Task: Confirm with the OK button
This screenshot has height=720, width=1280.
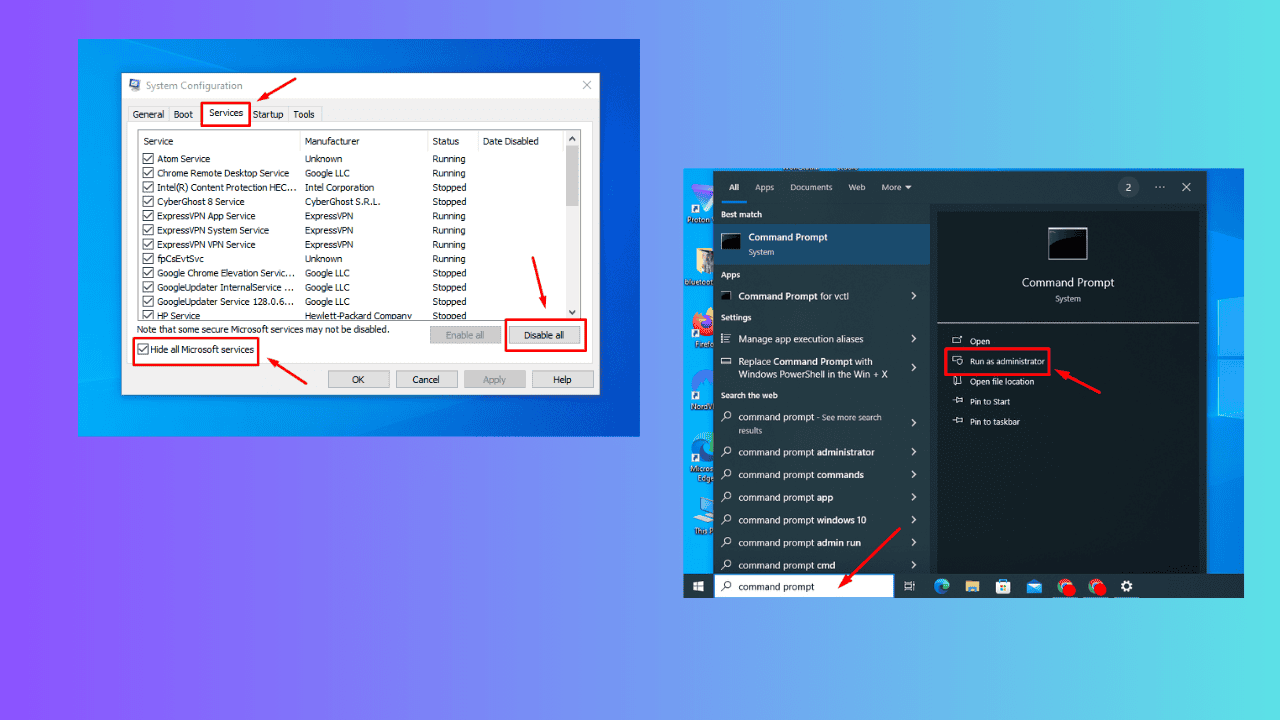Action: [x=358, y=379]
